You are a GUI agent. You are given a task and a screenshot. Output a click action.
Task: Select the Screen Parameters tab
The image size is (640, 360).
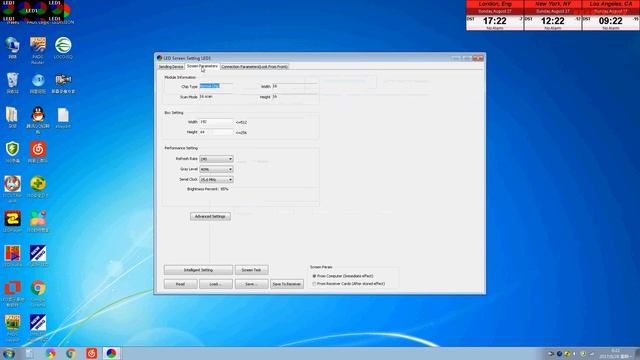[202, 66]
